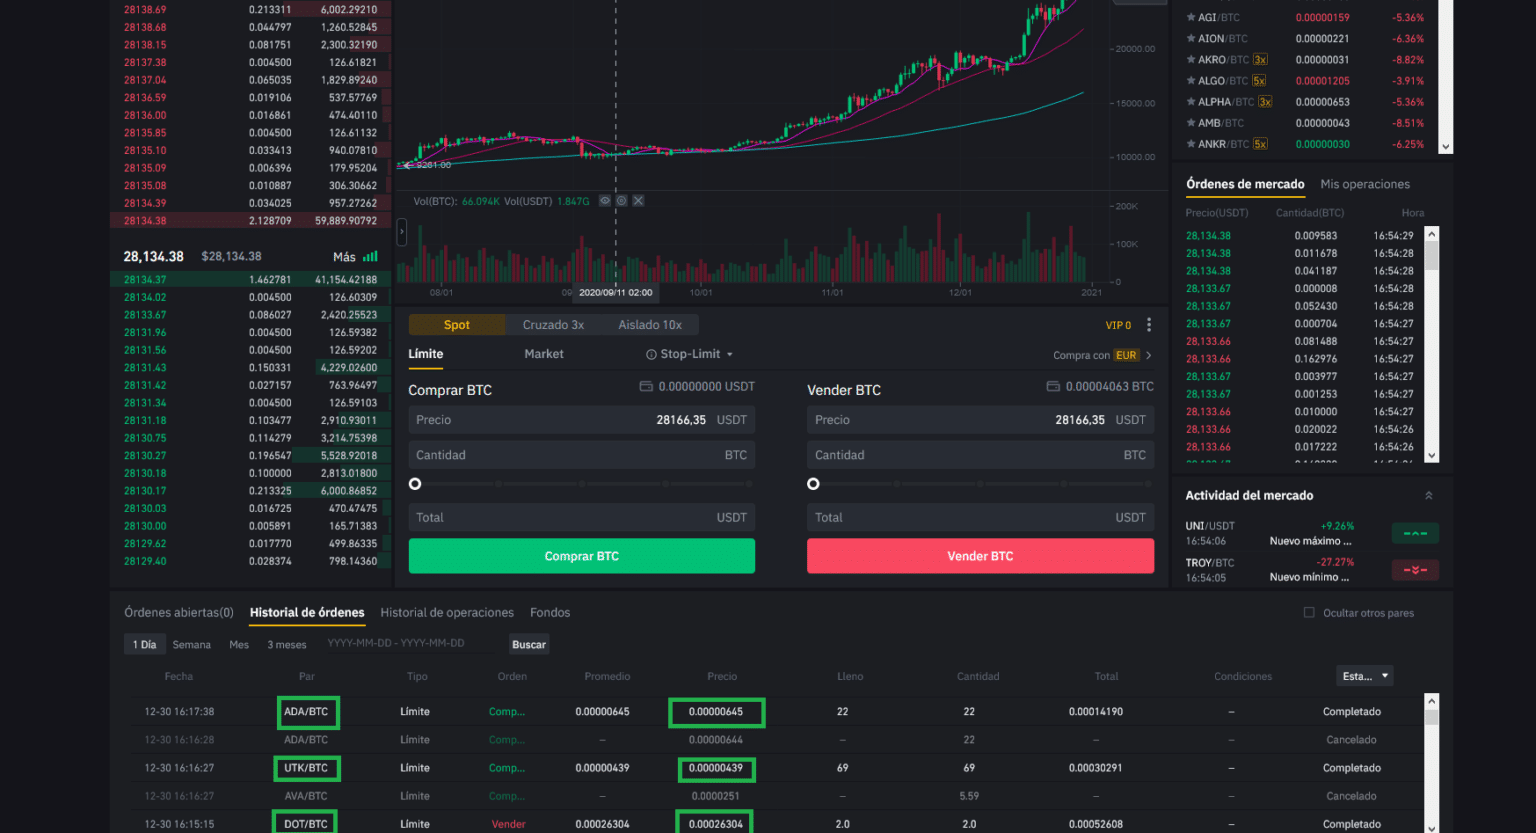Filter order history by Semana
The width and height of the screenshot is (1536, 833).
(x=192, y=645)
